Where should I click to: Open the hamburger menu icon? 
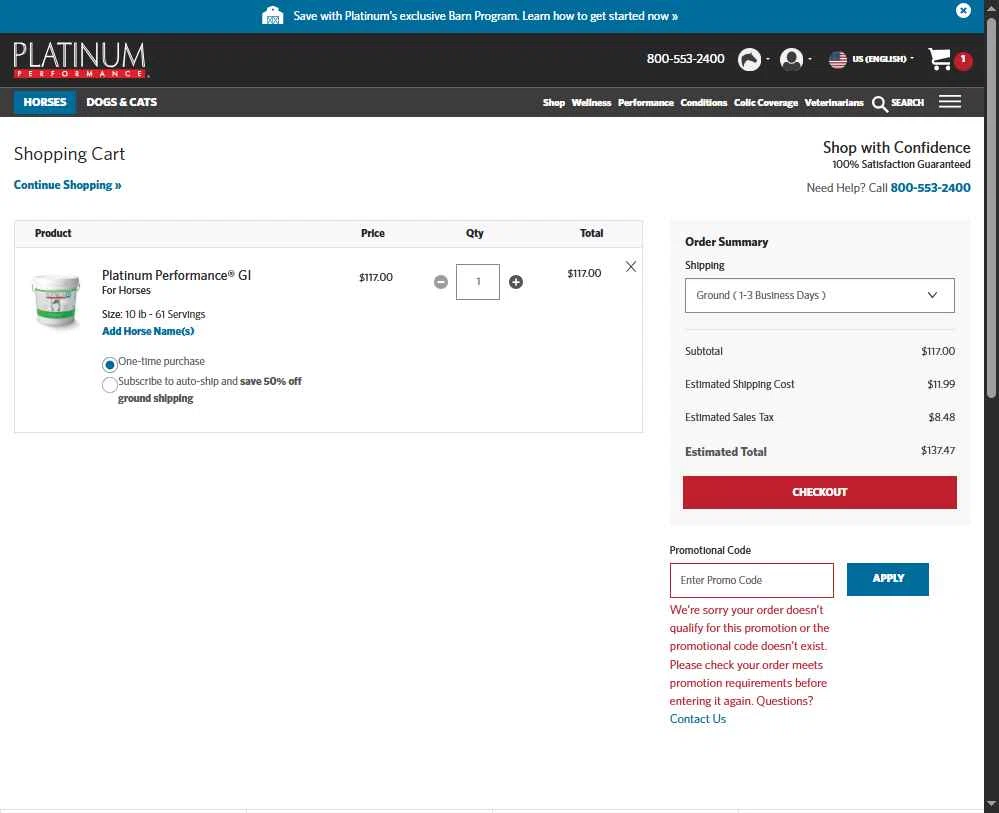tap(949, 102)
